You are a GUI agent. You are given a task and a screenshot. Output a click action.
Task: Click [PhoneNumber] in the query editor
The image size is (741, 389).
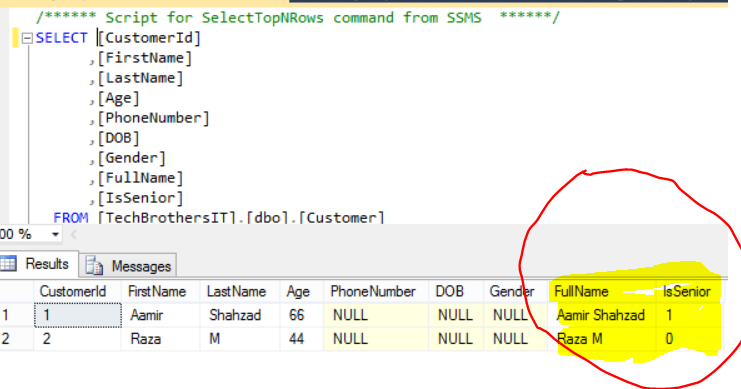coord(153,118)
